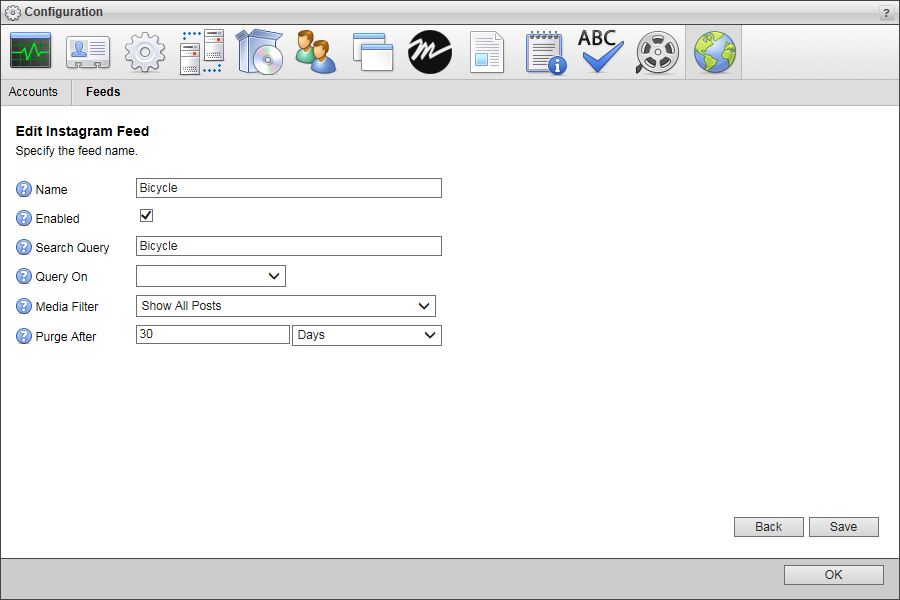Screen dimensions: 900x600
Task: Expand the Query On dropdown
Action: [x=211, y=276]
